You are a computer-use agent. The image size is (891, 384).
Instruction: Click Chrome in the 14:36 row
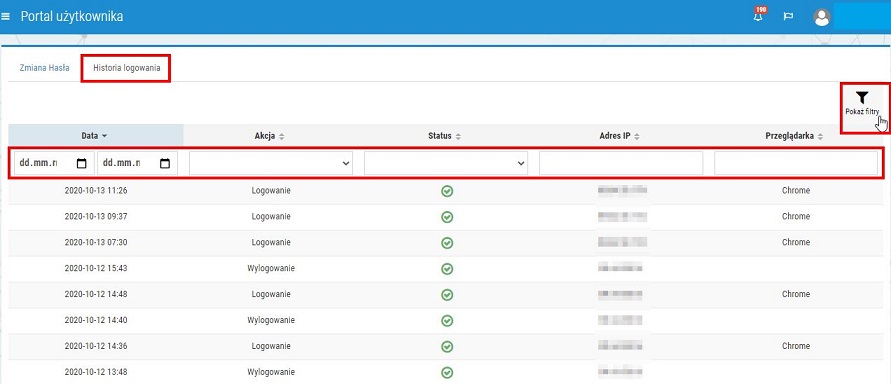796,346
